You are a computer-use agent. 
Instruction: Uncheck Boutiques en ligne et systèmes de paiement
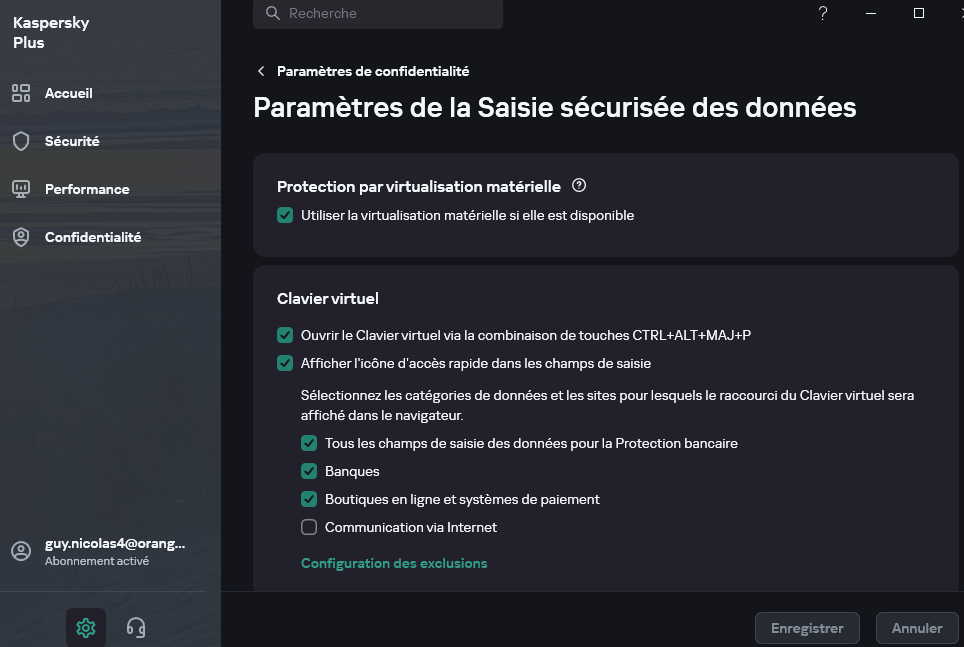tap(309, 499)
